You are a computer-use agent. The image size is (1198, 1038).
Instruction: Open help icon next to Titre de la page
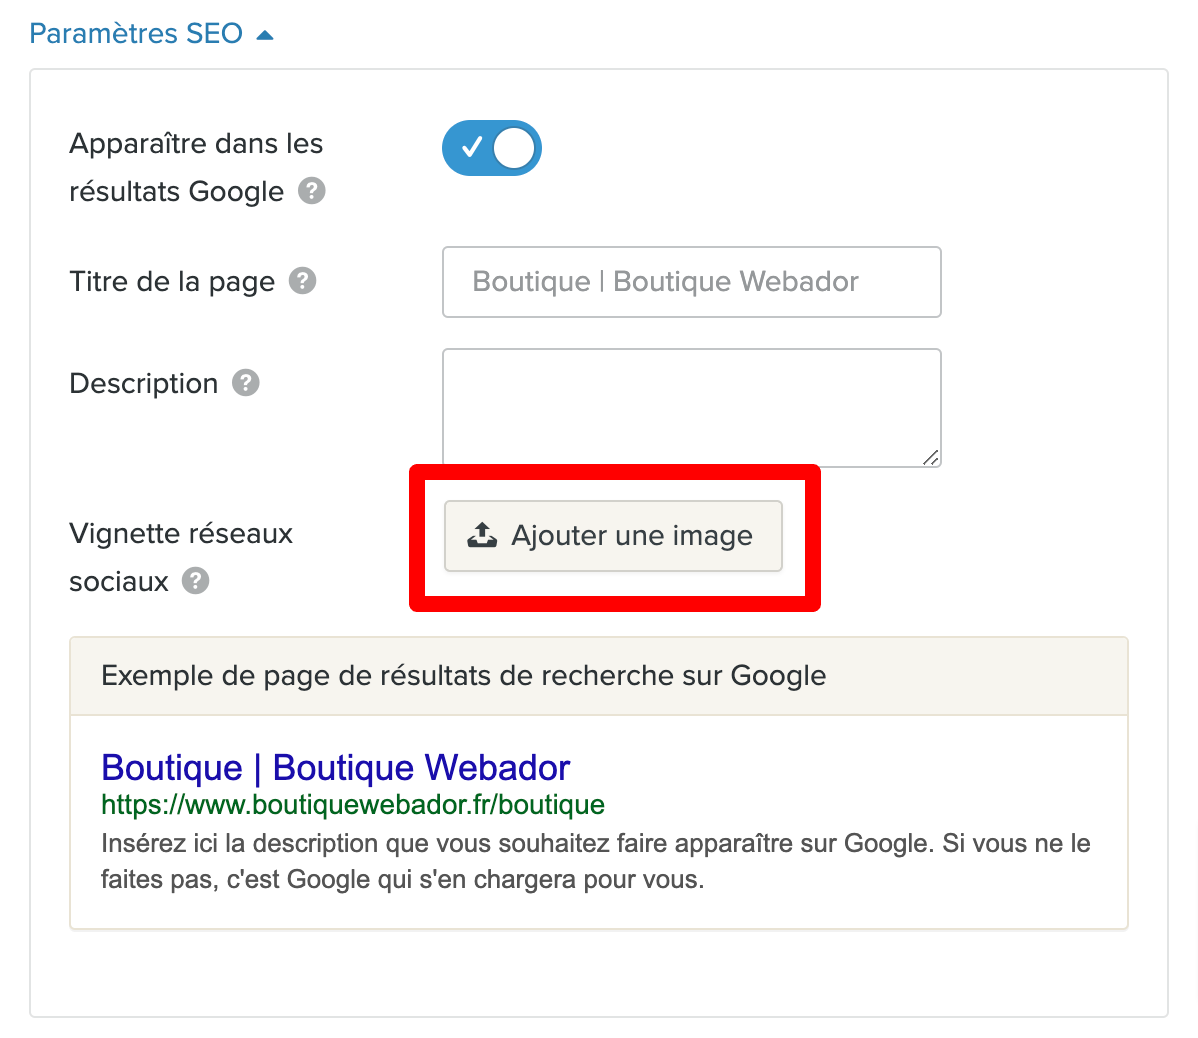pyautogui.click(x=303, y=281)
